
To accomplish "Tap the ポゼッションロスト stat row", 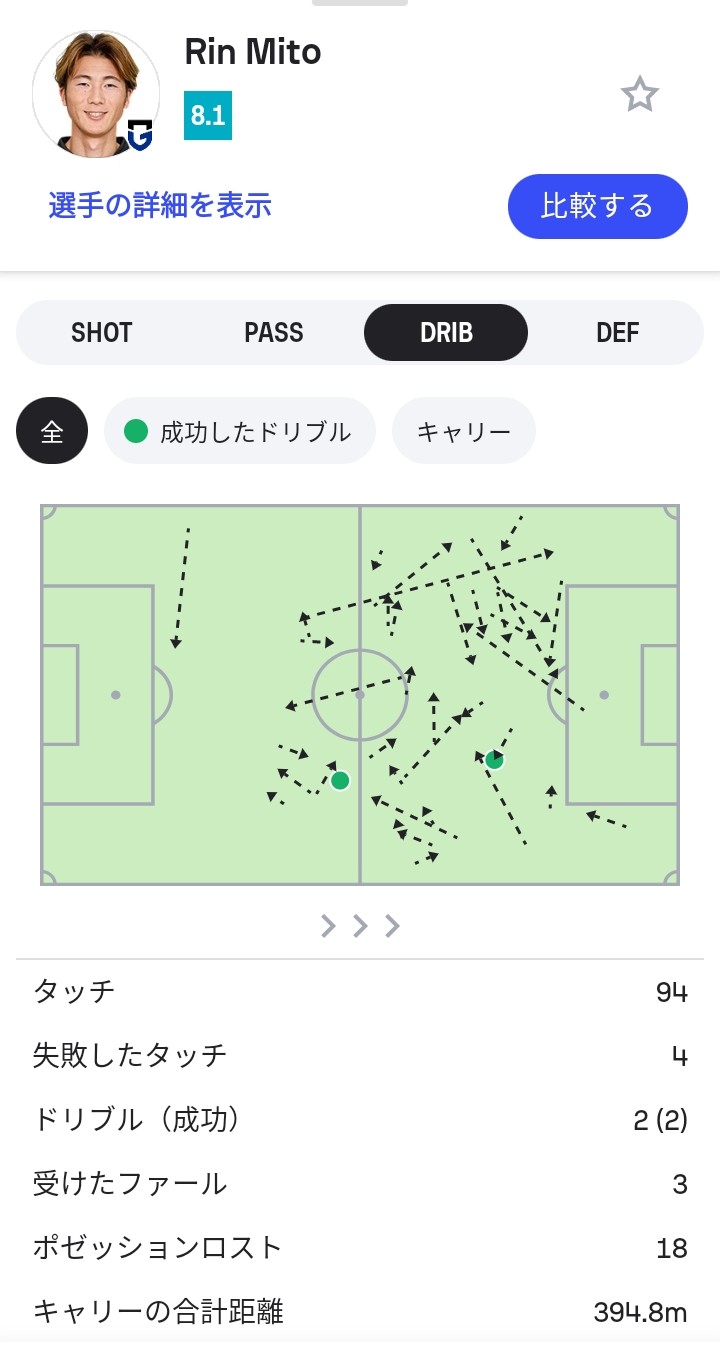I will (360, 1248).
